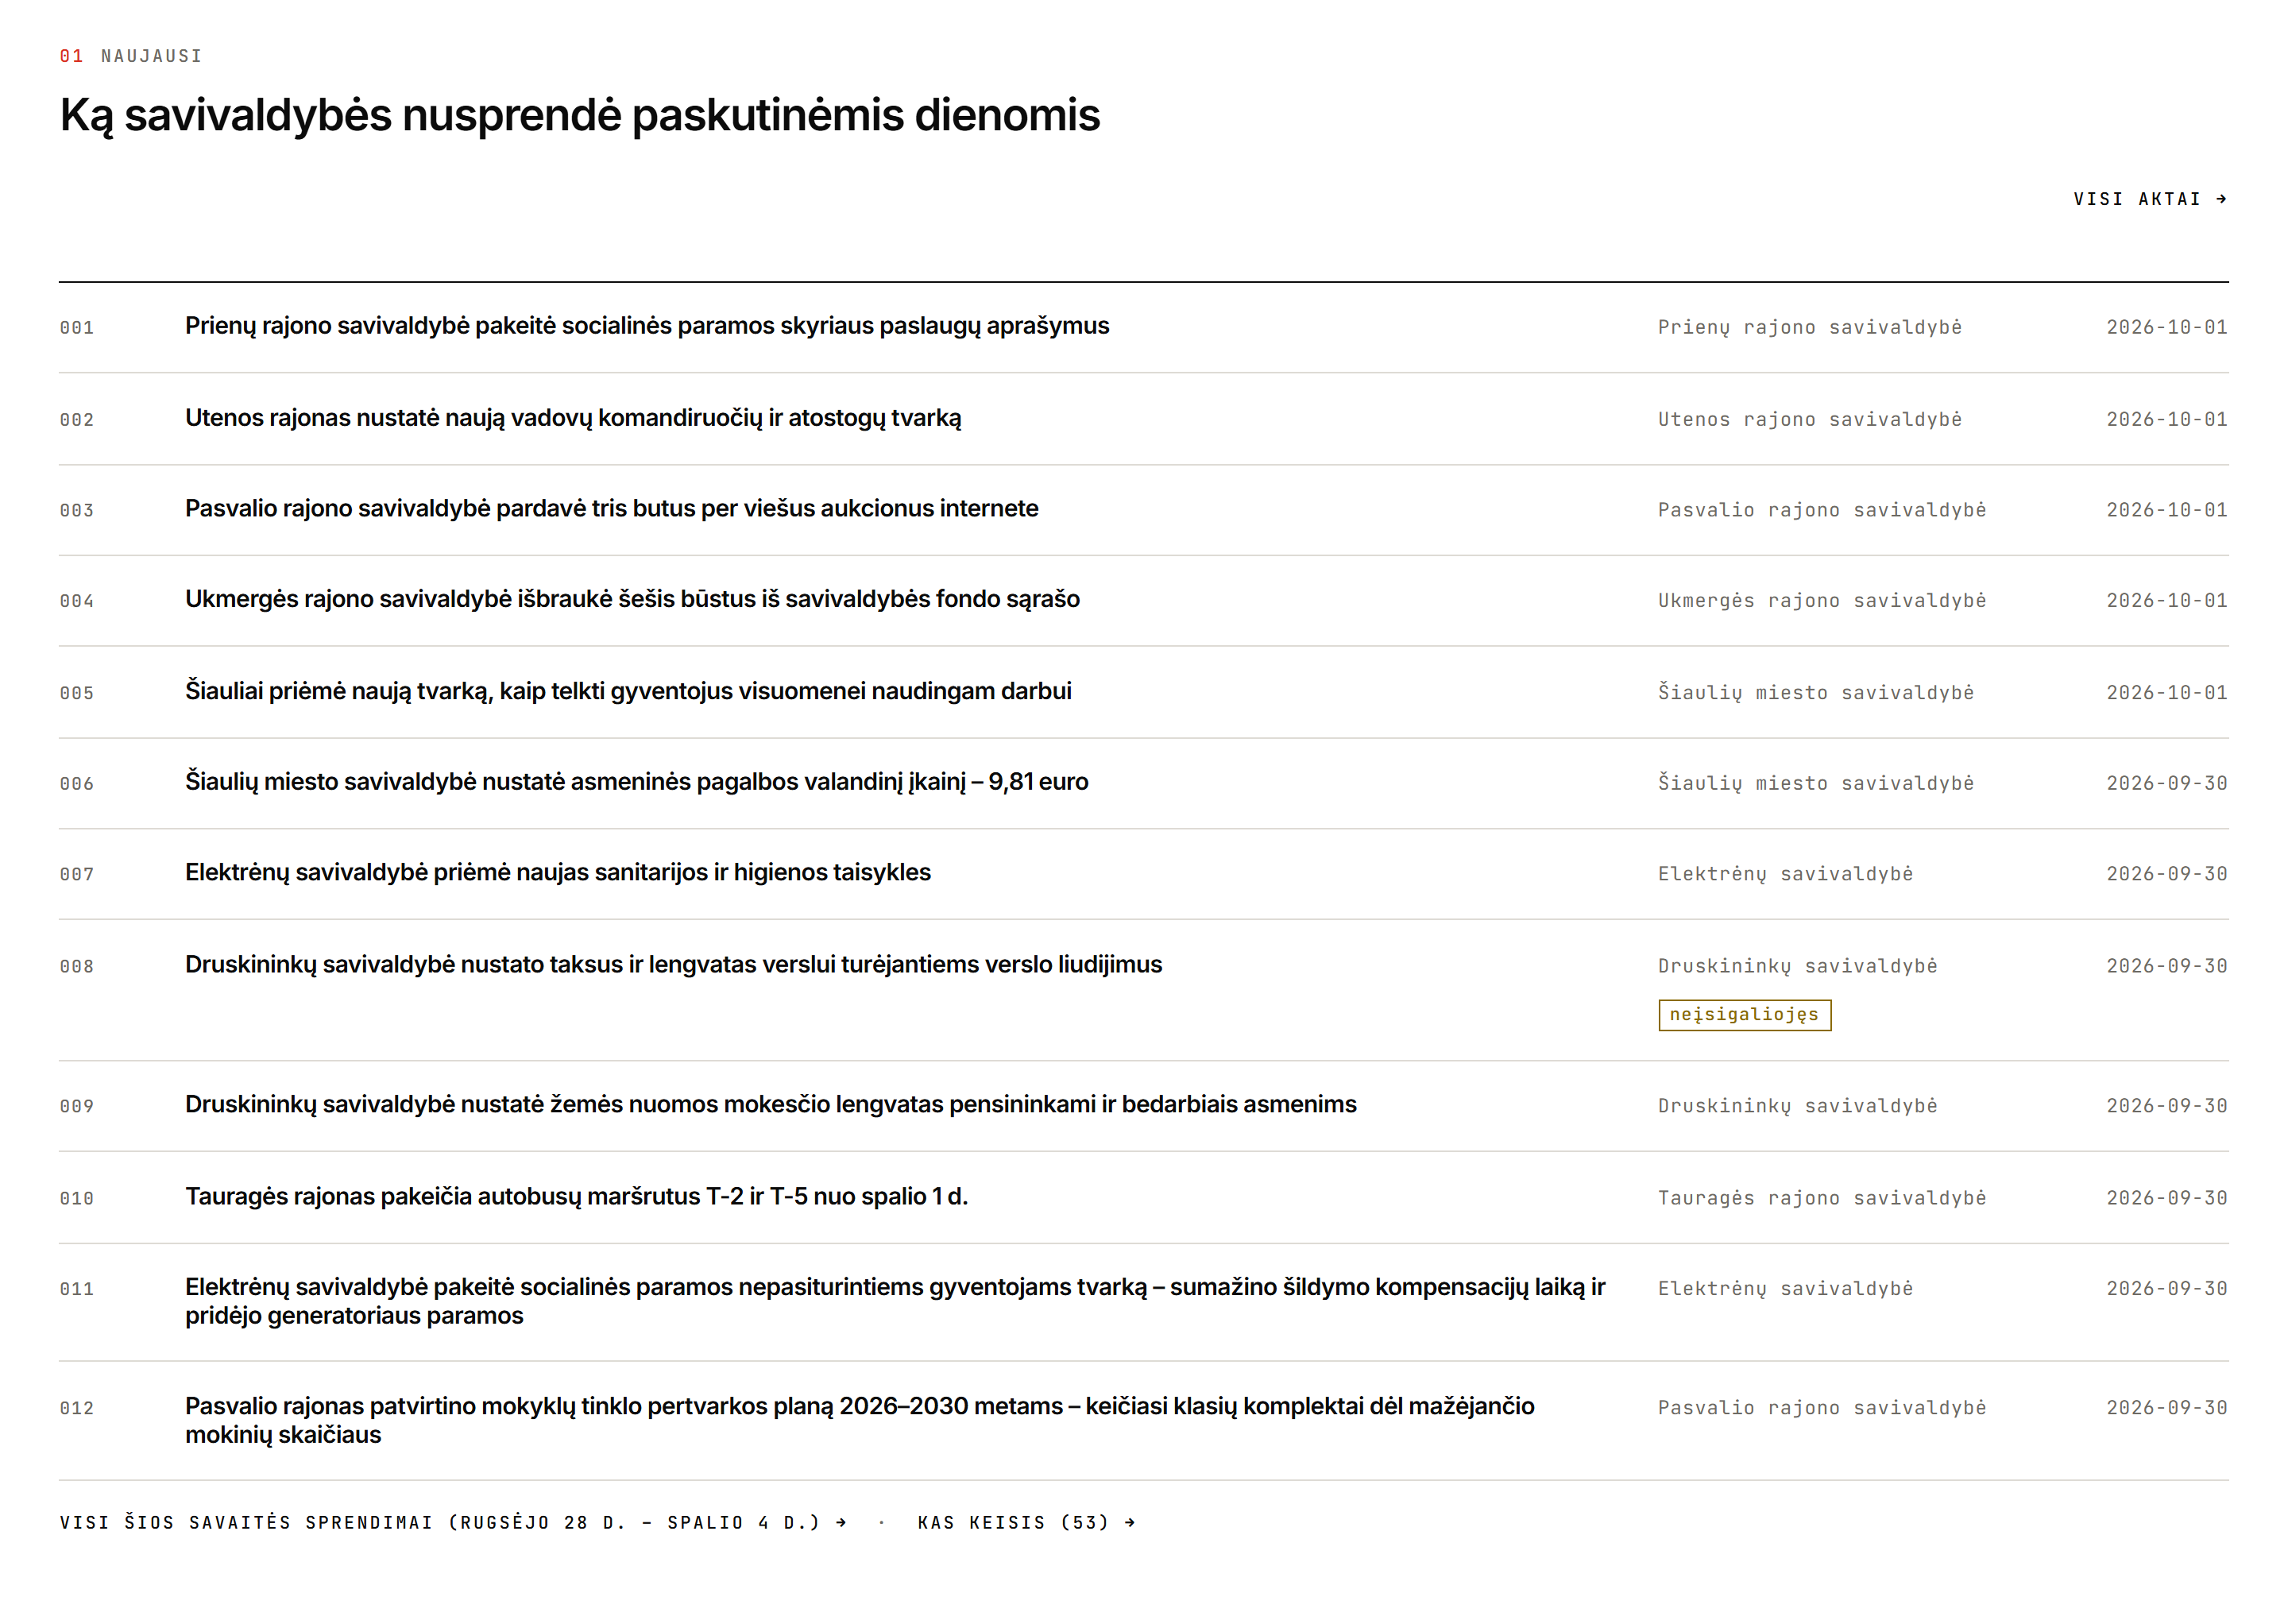Open Tauragės autobusų maršrutus T-2 headline

576,1197
